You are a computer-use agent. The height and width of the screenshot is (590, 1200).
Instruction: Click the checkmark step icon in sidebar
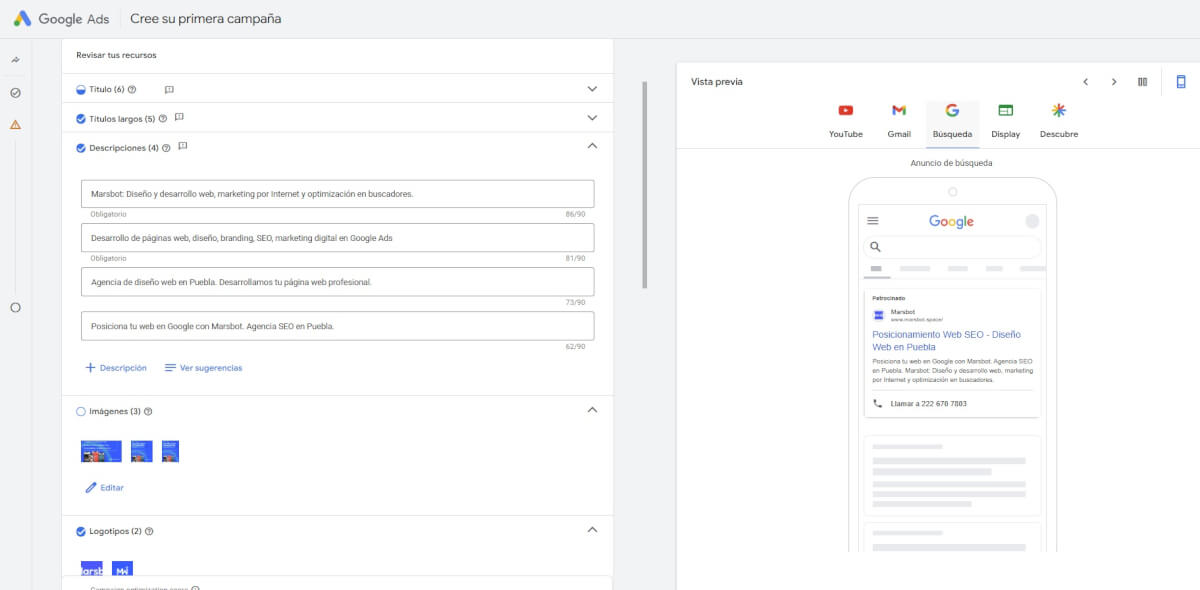15,93
